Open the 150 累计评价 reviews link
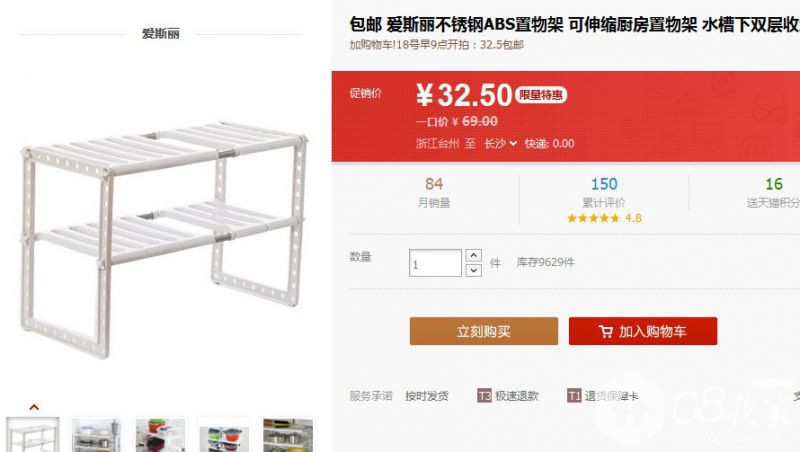The width and height of the screenshot is (800, 452). (x=604, y=192)
